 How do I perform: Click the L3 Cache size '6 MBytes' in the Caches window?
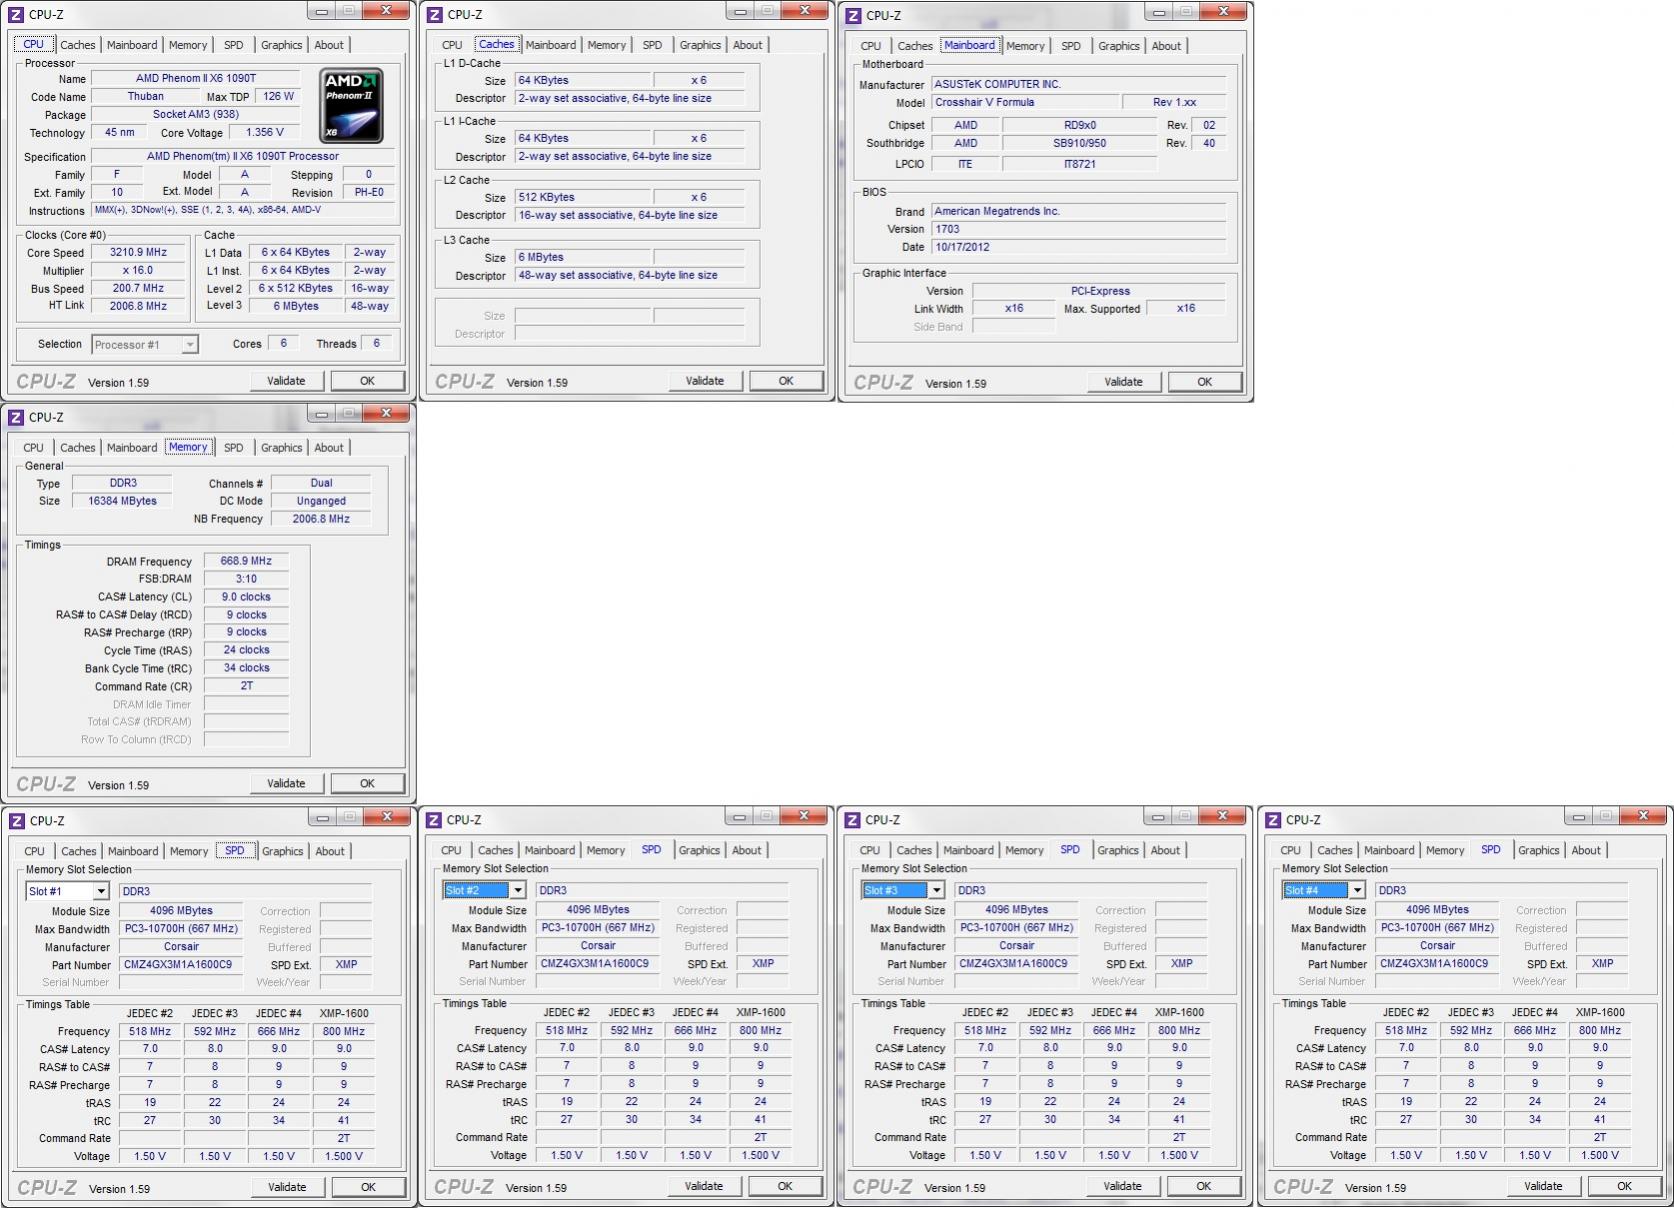584,257
